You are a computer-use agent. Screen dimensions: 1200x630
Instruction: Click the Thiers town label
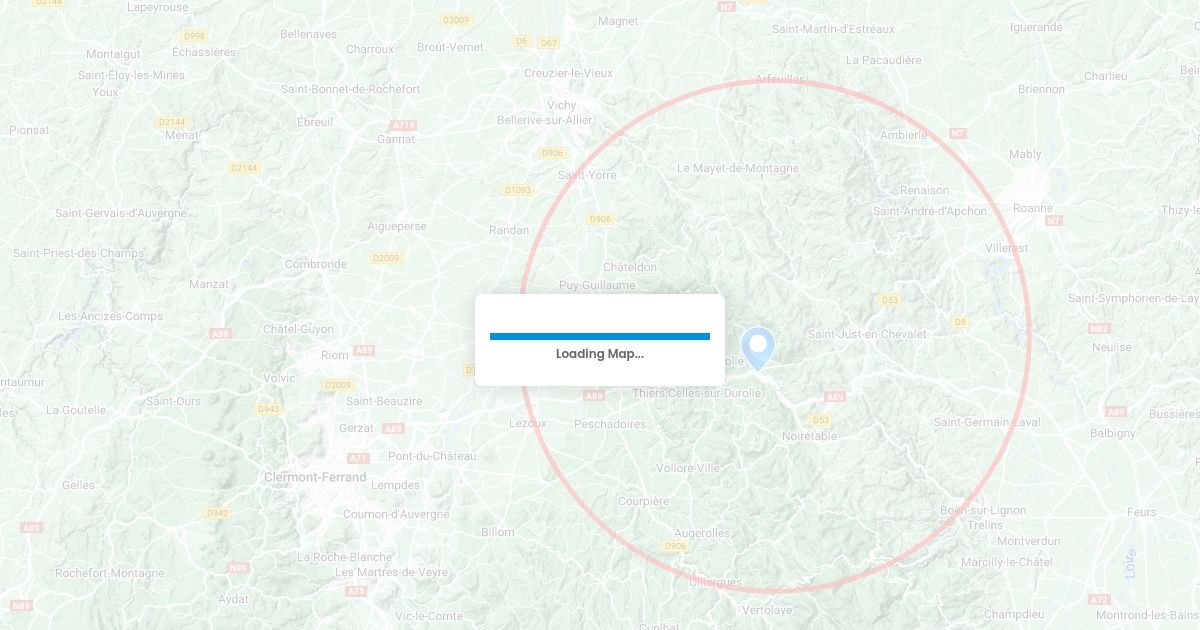coord(648,394)
